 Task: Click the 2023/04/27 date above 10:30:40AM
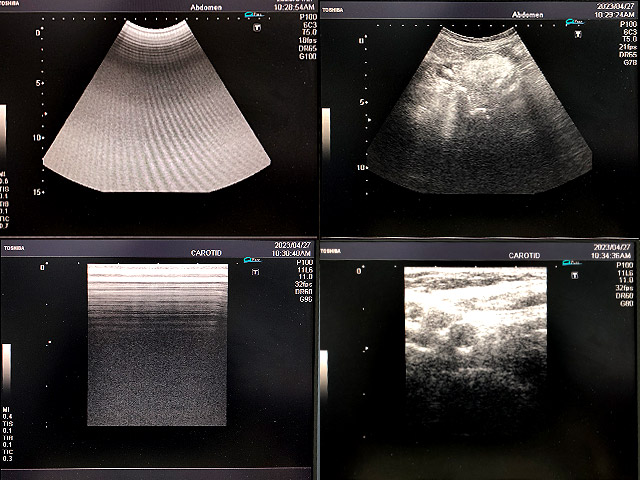[293, 245]
